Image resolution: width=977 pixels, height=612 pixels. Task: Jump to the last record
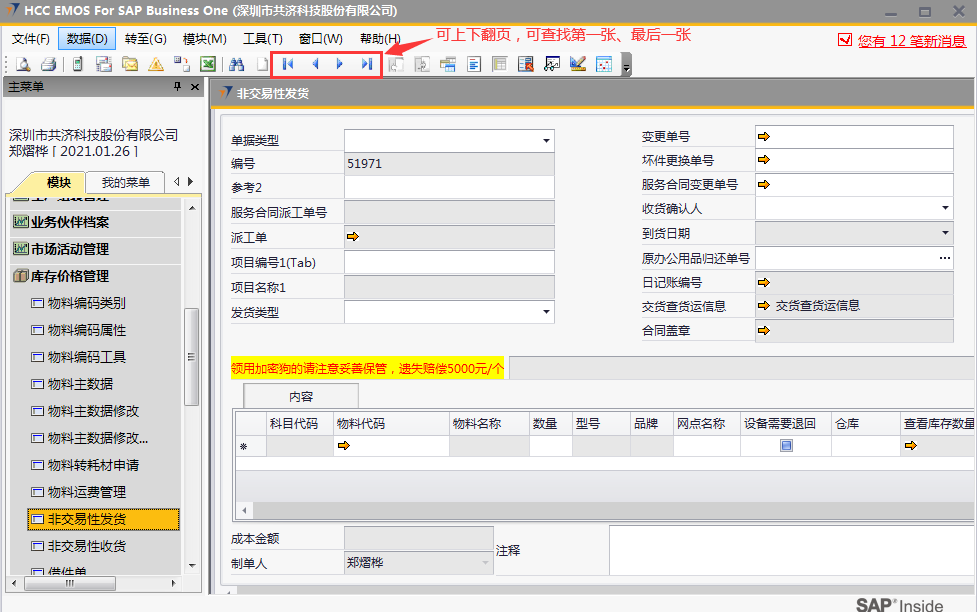coord(367,64)
